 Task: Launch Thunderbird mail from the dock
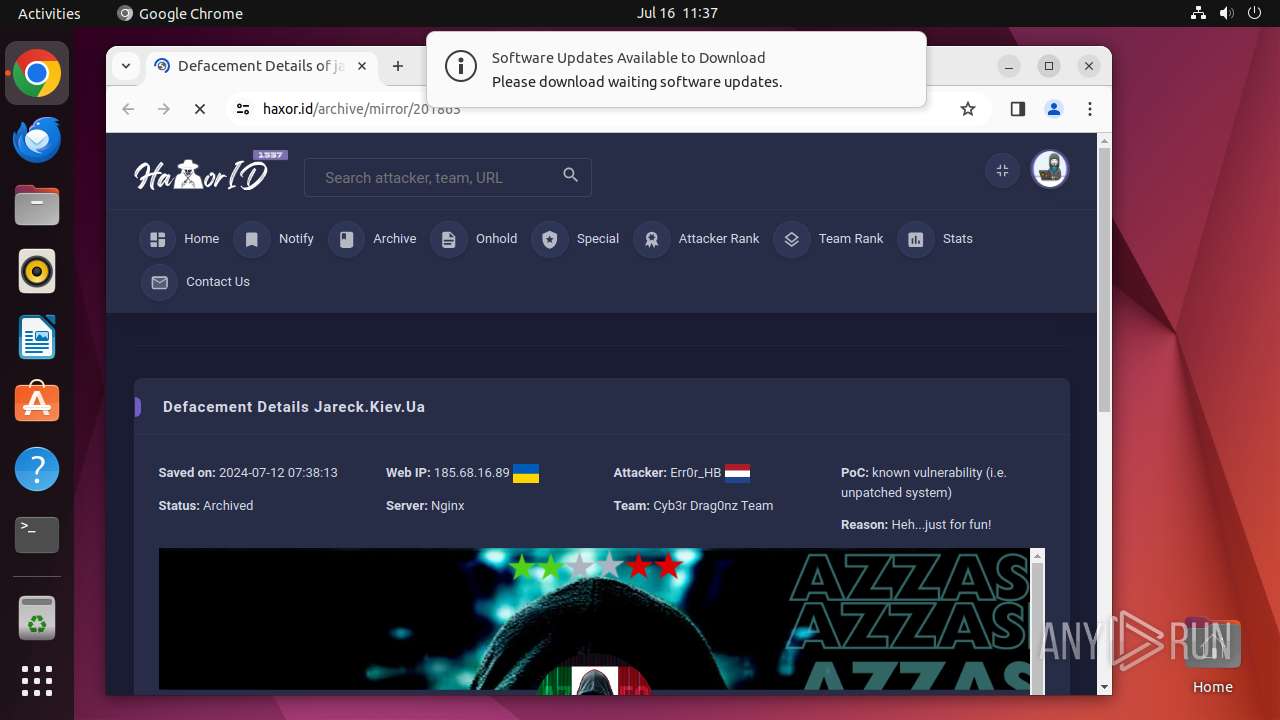pos(37,140)
